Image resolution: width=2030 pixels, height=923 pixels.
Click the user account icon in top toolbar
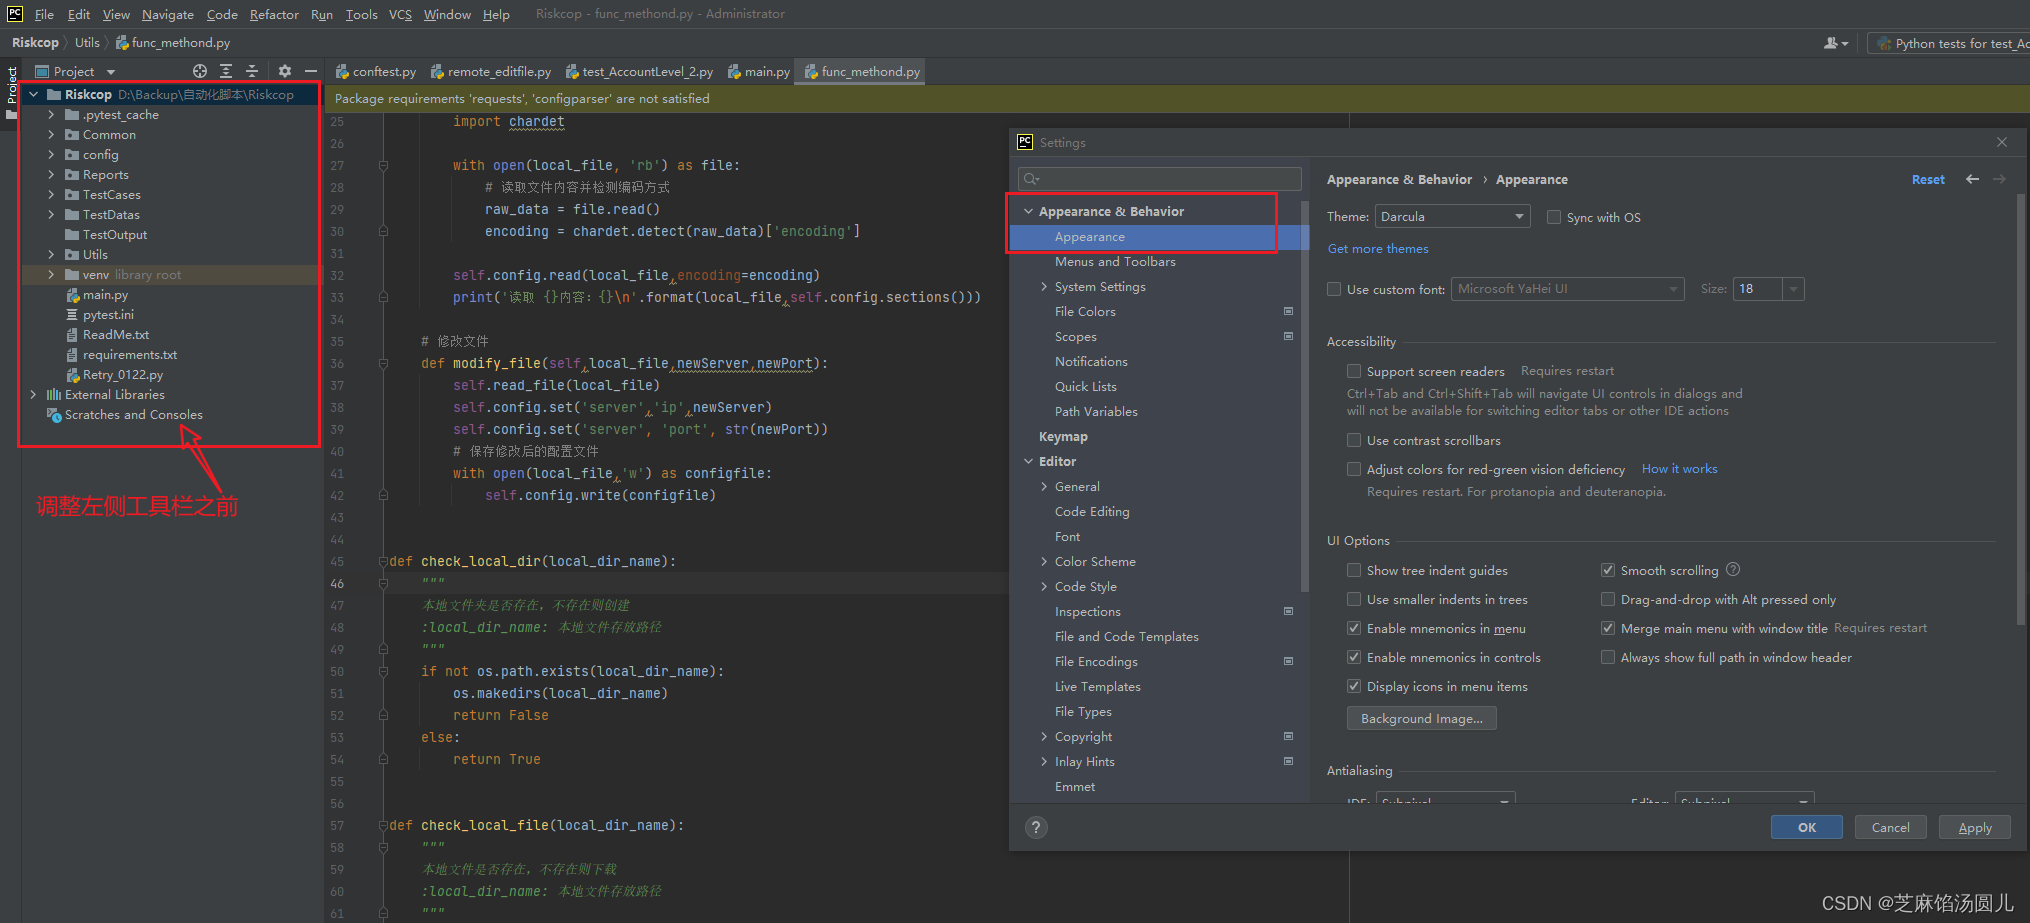pyautogui.click(x=1835, y=43)
